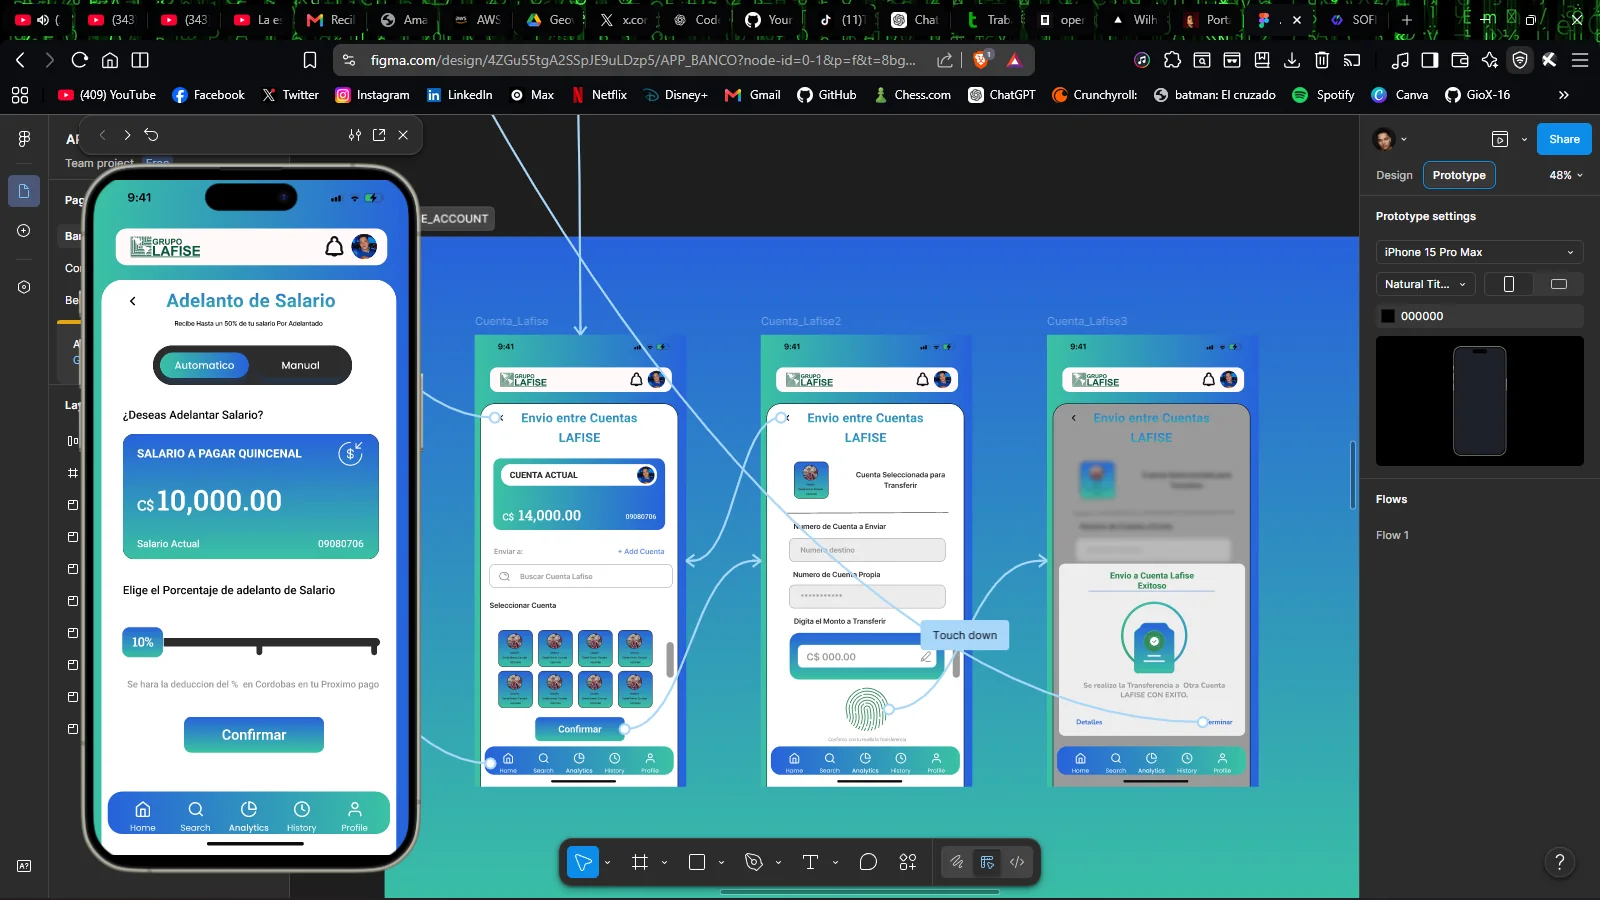Close the inline prototype preview
1600x900 pixels.
tap(403, 135)
